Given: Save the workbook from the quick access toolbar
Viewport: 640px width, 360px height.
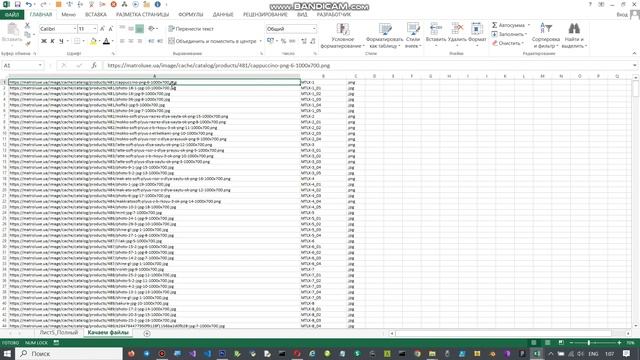Looking at the screenshot, I should pyautogui.click(x=18, y=4).
